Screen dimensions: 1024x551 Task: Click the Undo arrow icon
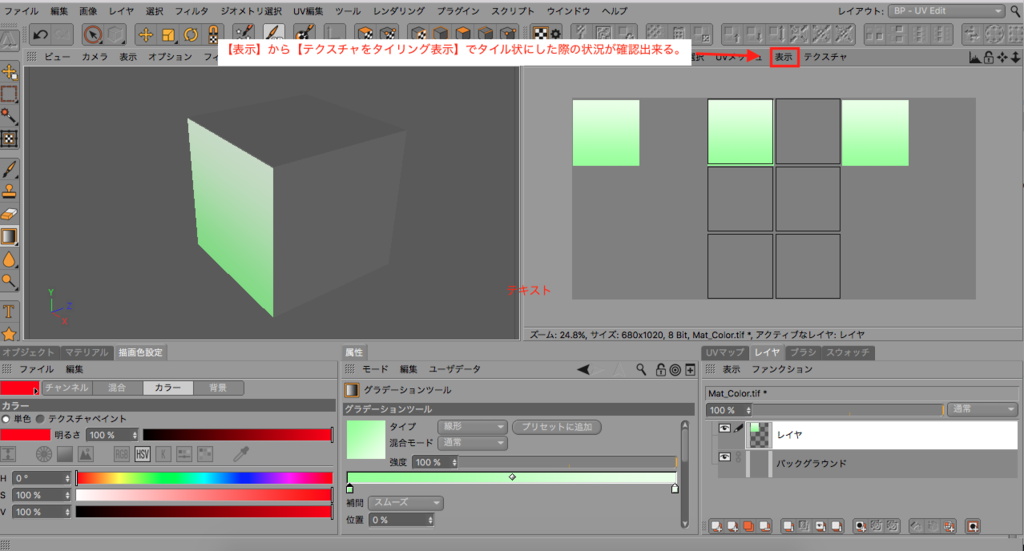[40, 34]
